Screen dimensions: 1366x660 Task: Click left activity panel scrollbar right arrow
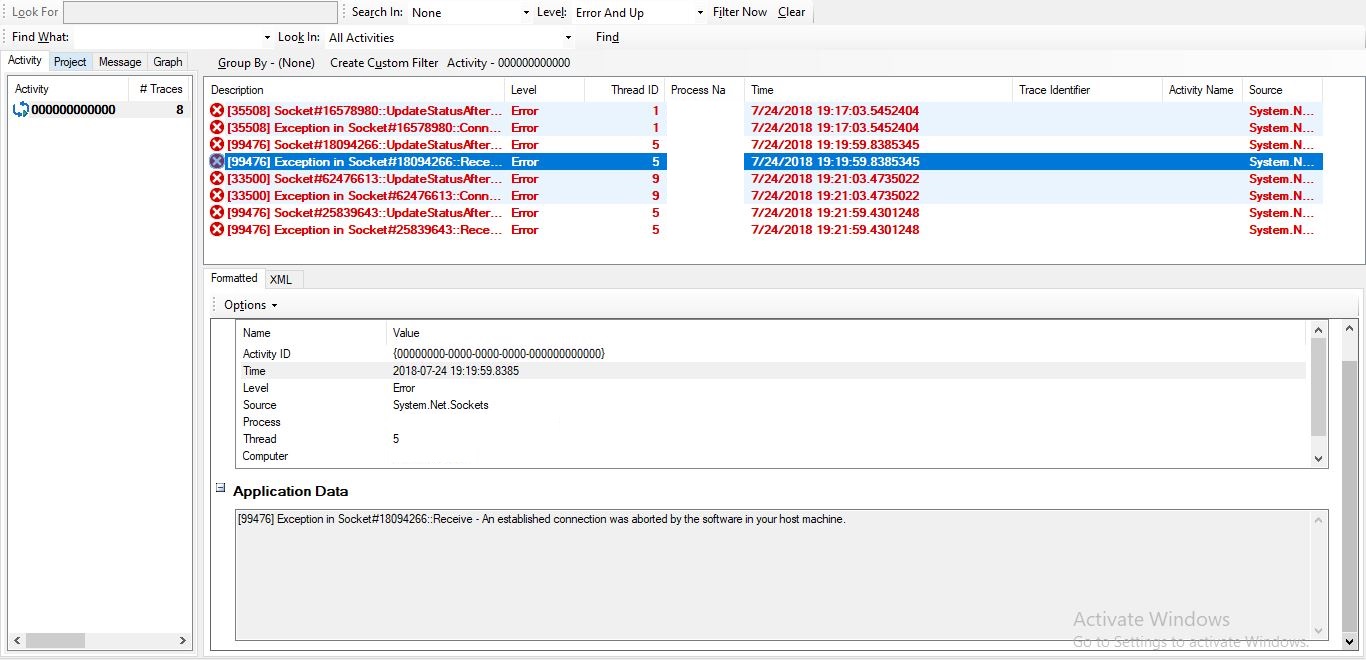[x=183, y=640]
